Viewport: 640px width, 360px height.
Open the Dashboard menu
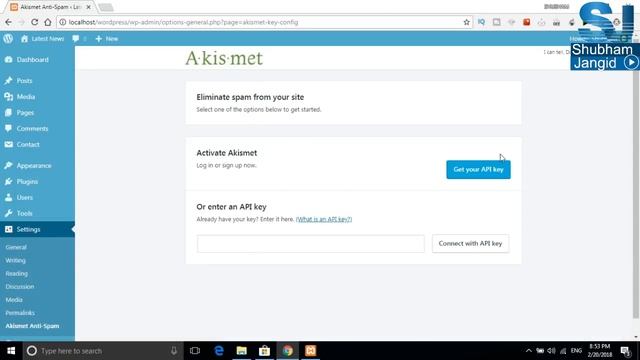pos(33,60)
